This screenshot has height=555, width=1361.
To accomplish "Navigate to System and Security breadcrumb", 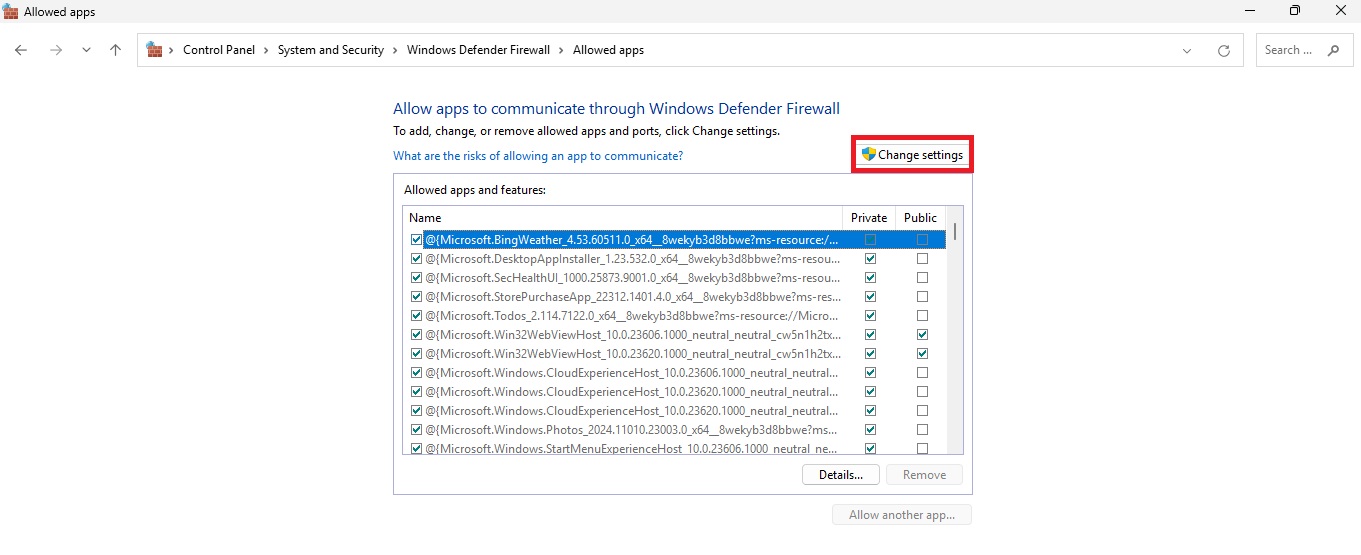I will pyautogui.click(x=331, y=50).
